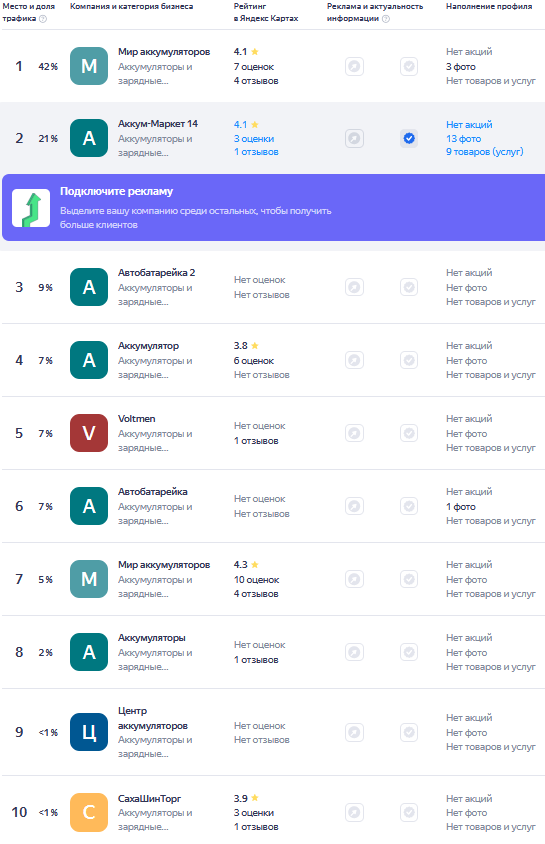Open the 3 оценки link for Аккум-Маркет 14
The width and height of the screenshot is (545, 844).
254,138
